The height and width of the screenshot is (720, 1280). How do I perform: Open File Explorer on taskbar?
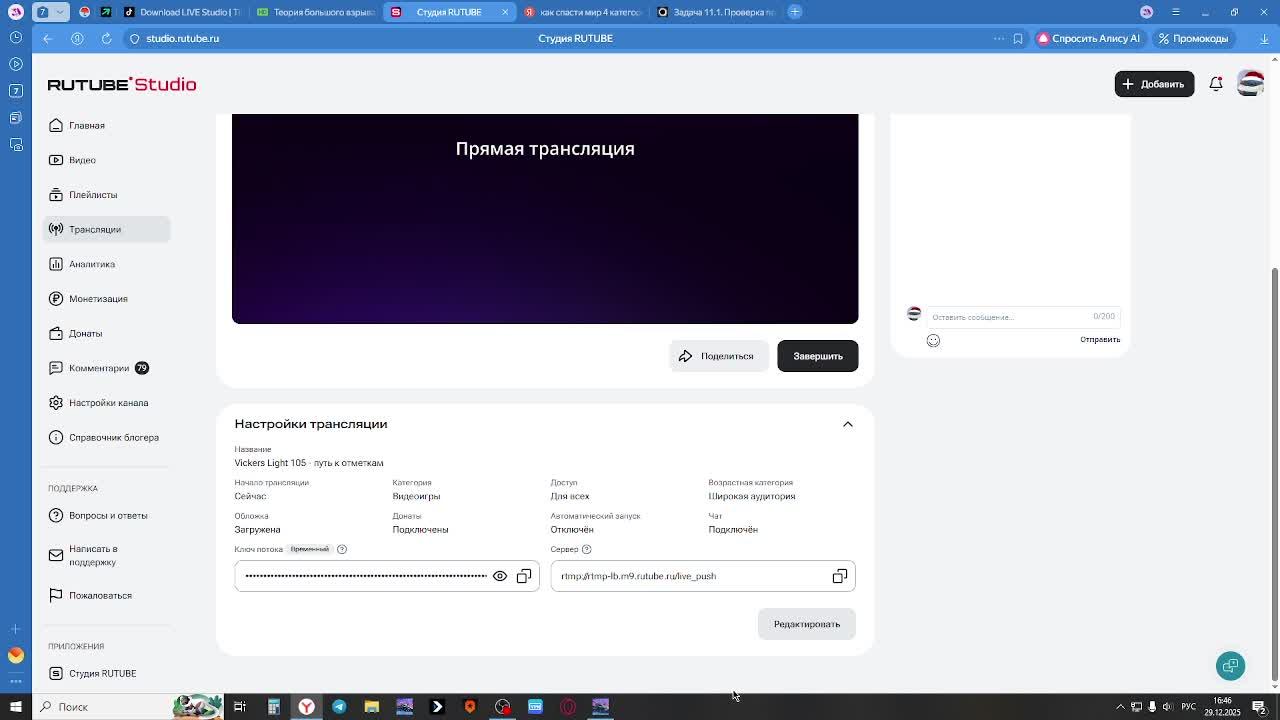coord(372,707)
